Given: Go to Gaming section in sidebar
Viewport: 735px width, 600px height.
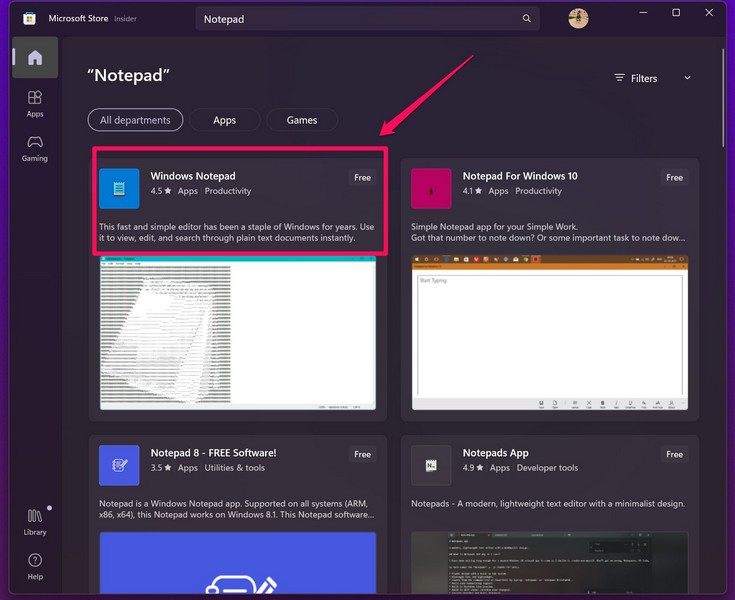Looking at the screenshot, I should coord(35,147).
